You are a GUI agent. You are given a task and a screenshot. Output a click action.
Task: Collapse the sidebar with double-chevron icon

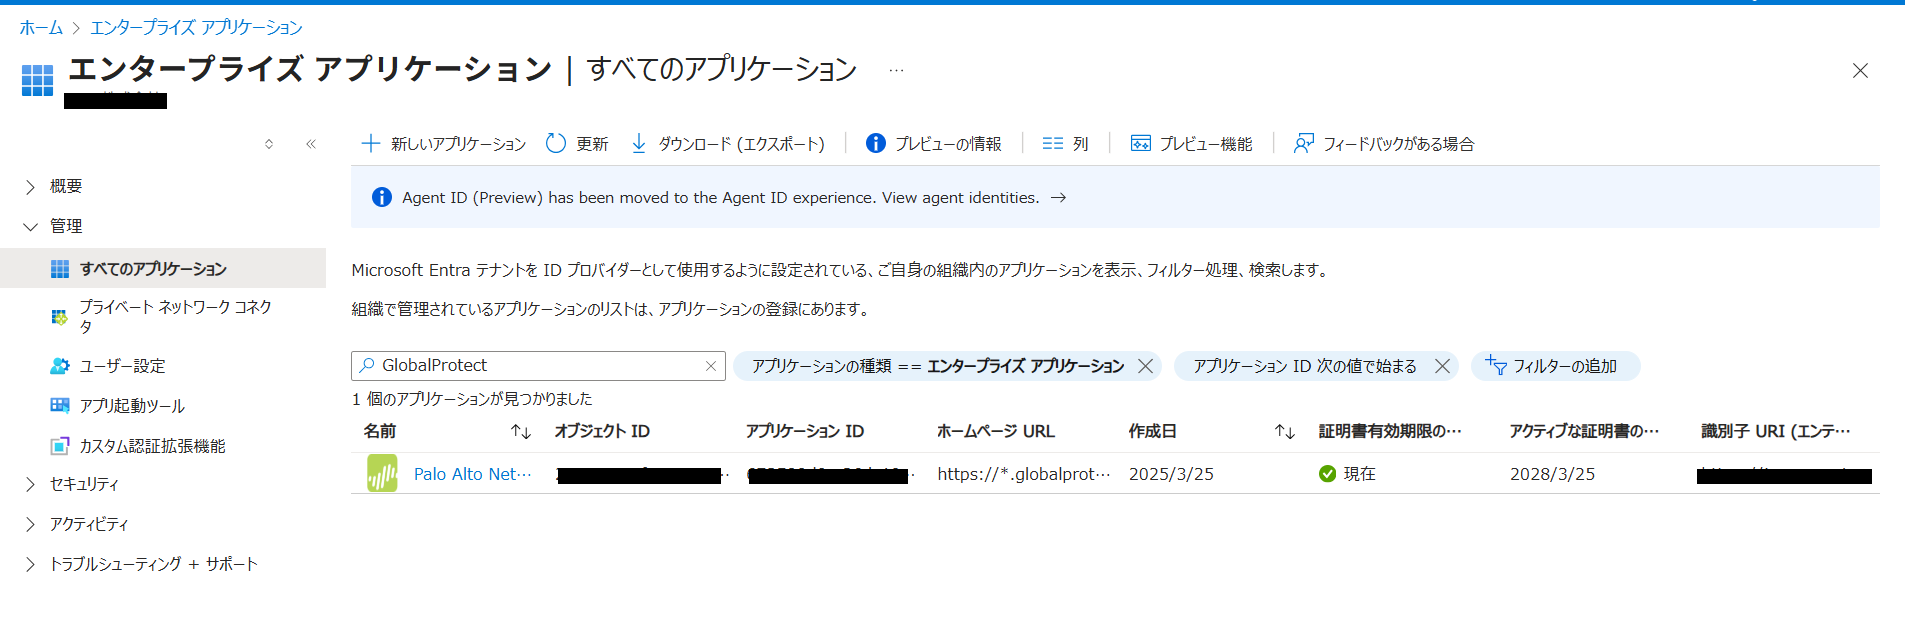pyautogui.click(x=311, y=144)
